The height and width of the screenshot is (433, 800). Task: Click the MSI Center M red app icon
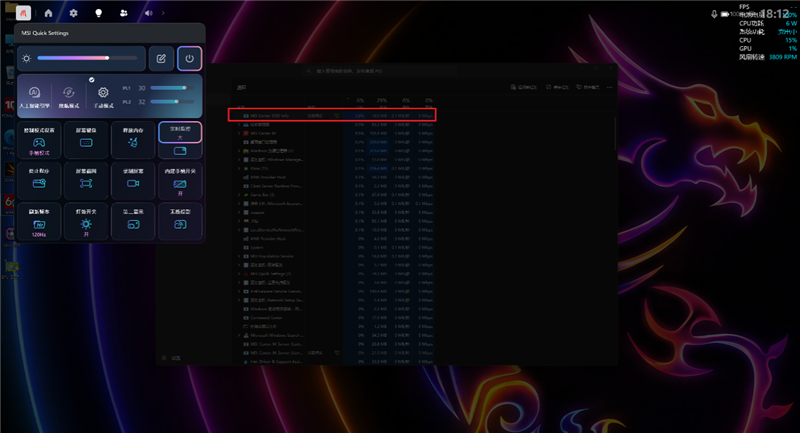pyautogui.click(x=246, y=134)
